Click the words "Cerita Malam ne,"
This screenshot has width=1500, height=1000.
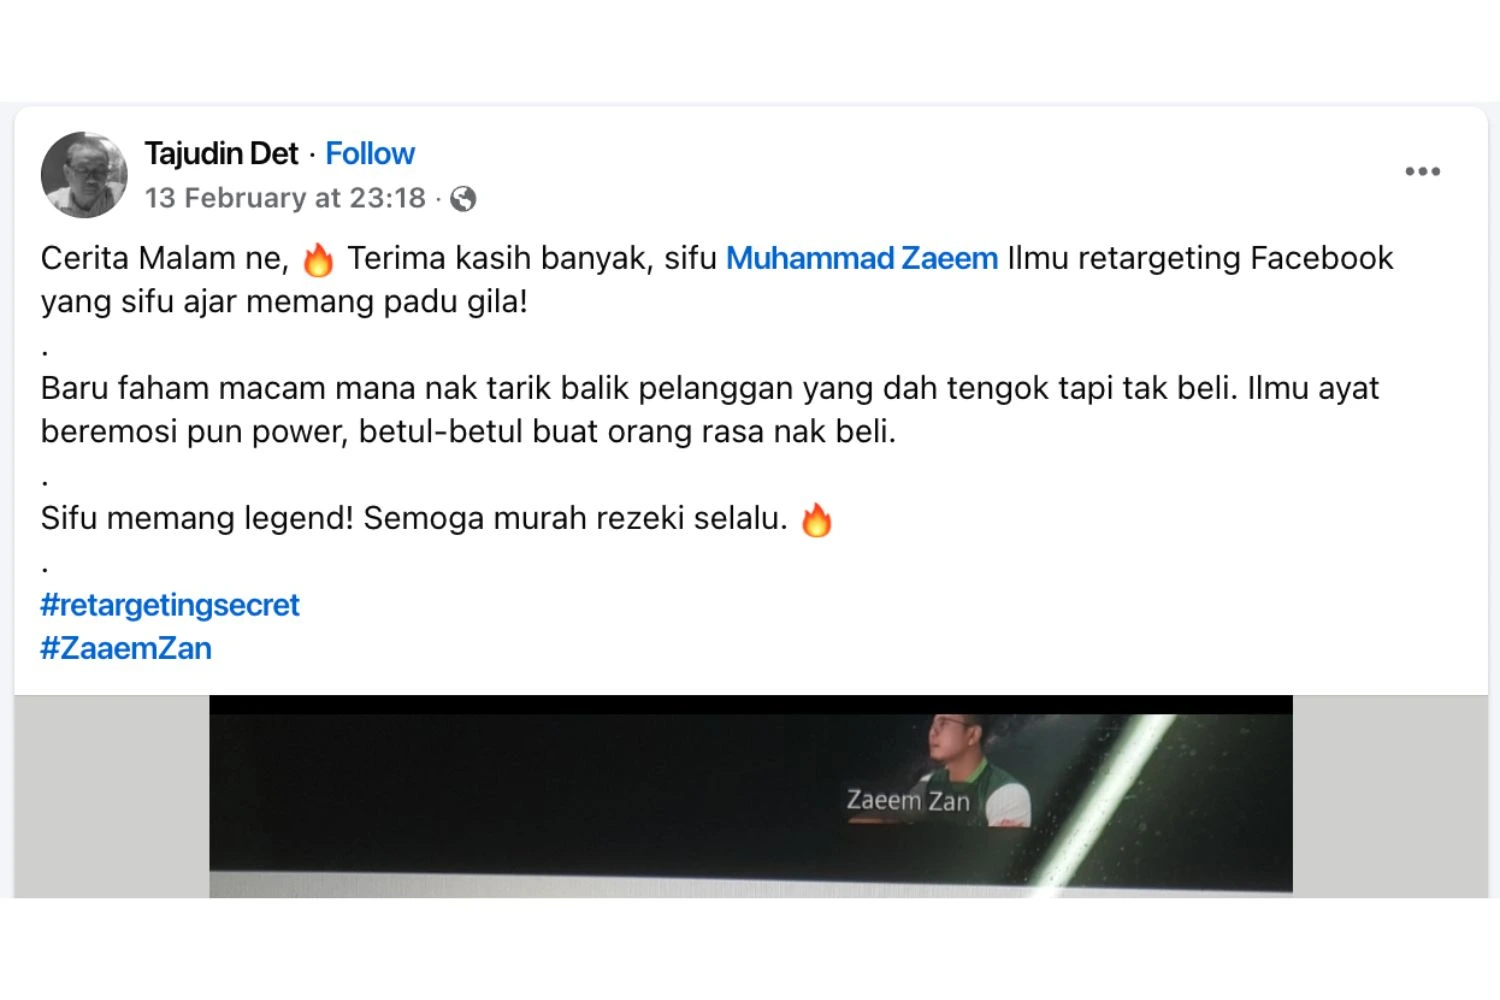tap(165, 258)
